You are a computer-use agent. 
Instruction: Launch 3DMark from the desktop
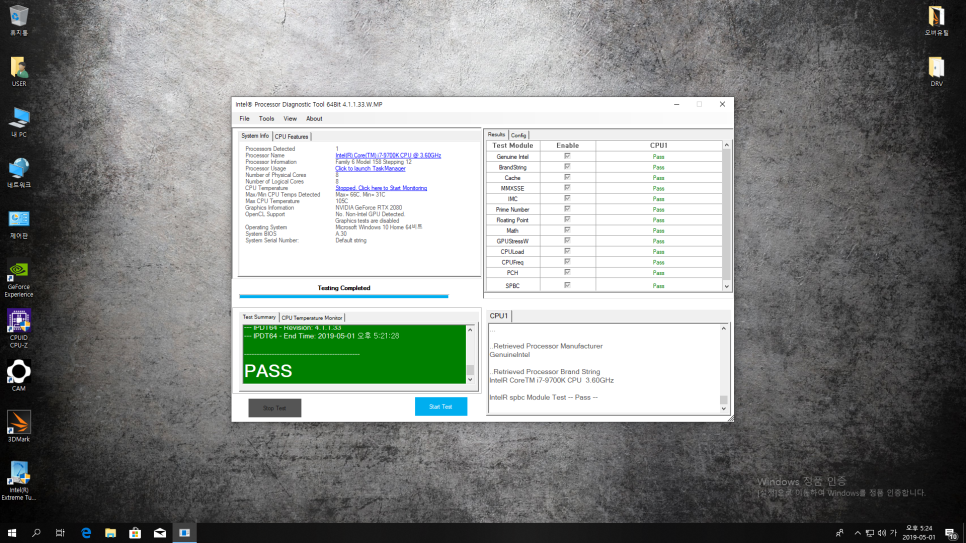pos(18,427)
